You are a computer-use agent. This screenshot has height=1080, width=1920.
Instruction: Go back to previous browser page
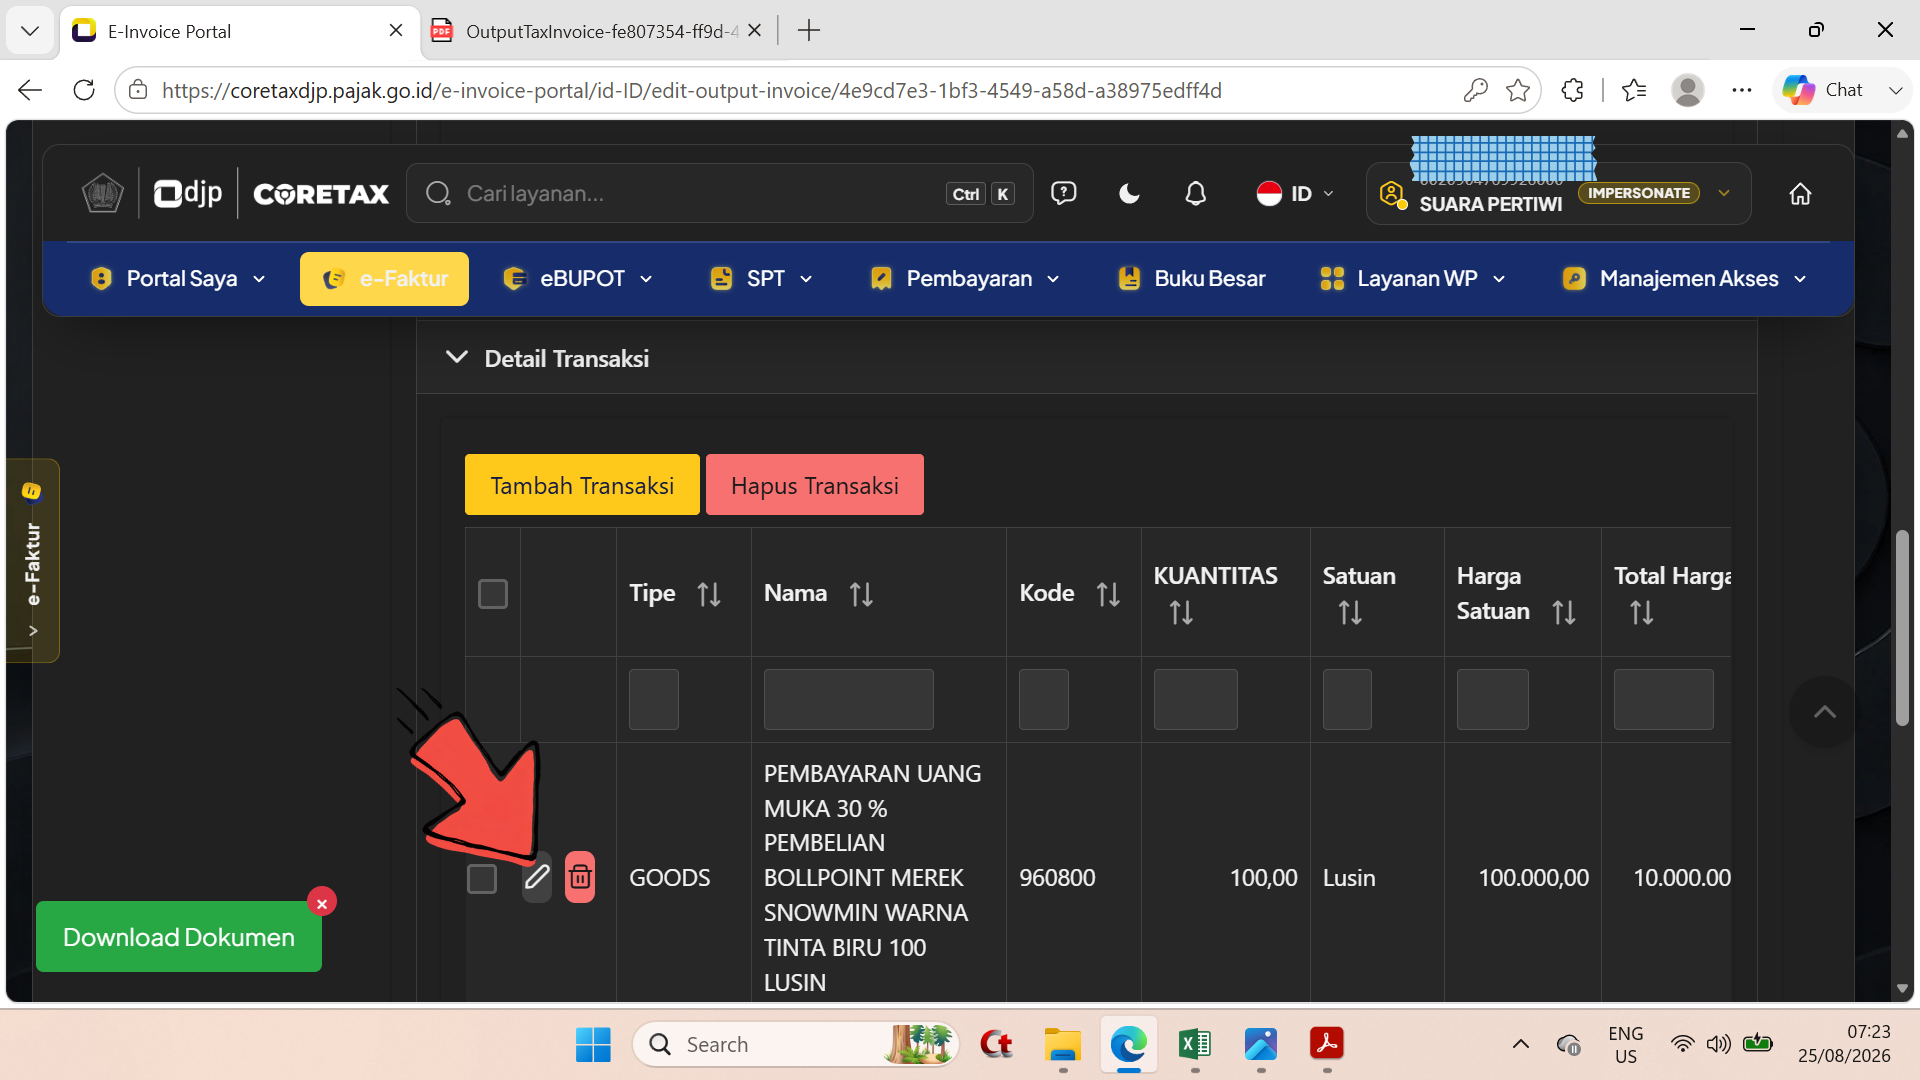point(30,90)
